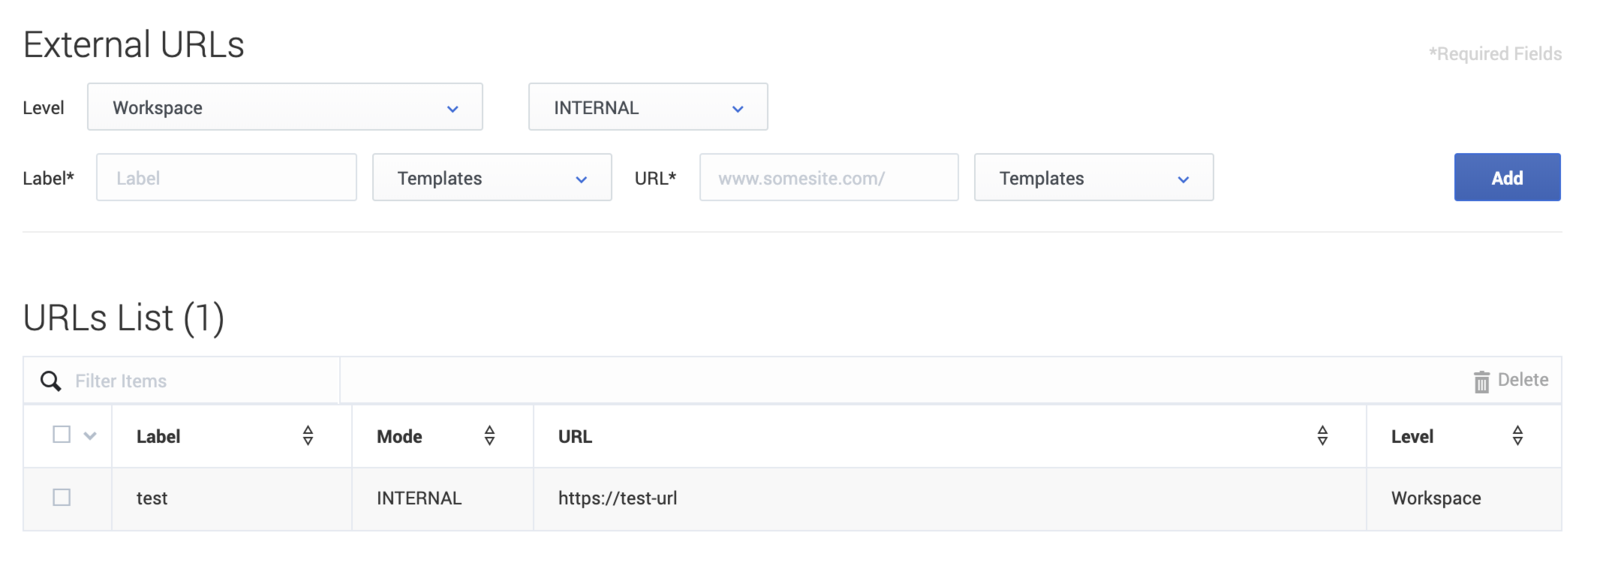1600x584 pixels.
Task: Sort by Label column arrows
Action: point(308,435)
